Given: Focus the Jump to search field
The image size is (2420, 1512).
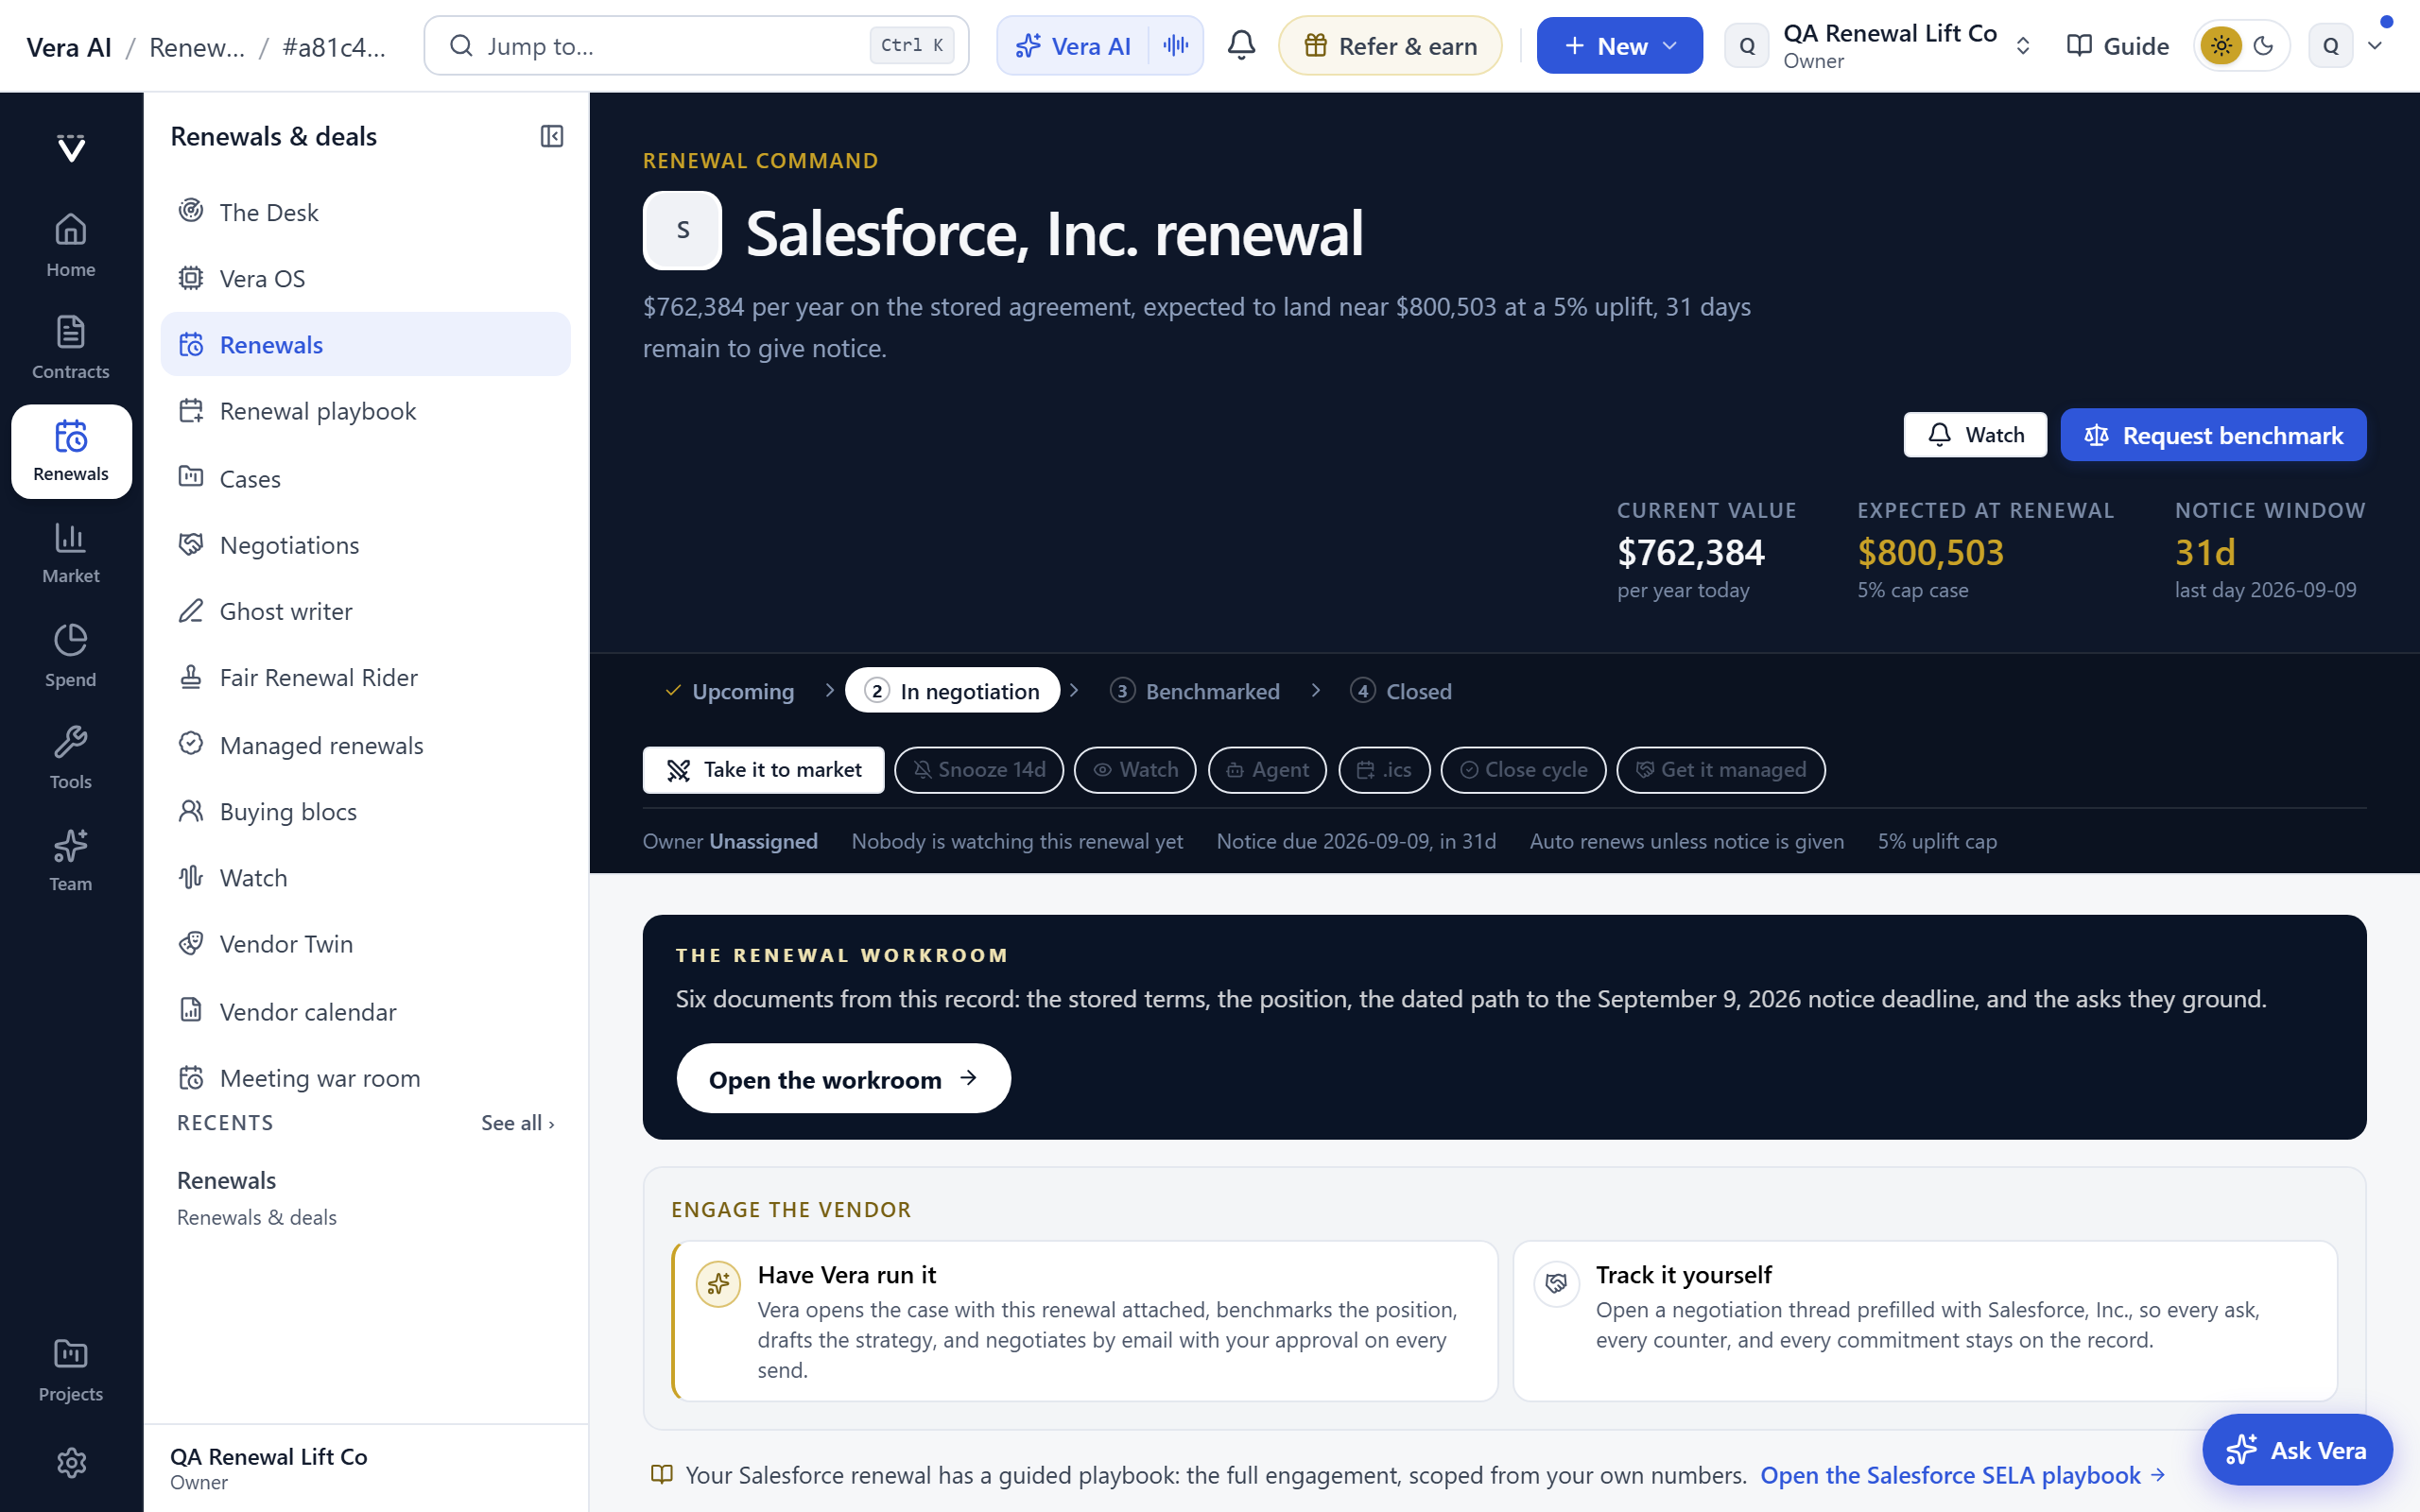Looking at the screenshot, I should tap(696, 45).
